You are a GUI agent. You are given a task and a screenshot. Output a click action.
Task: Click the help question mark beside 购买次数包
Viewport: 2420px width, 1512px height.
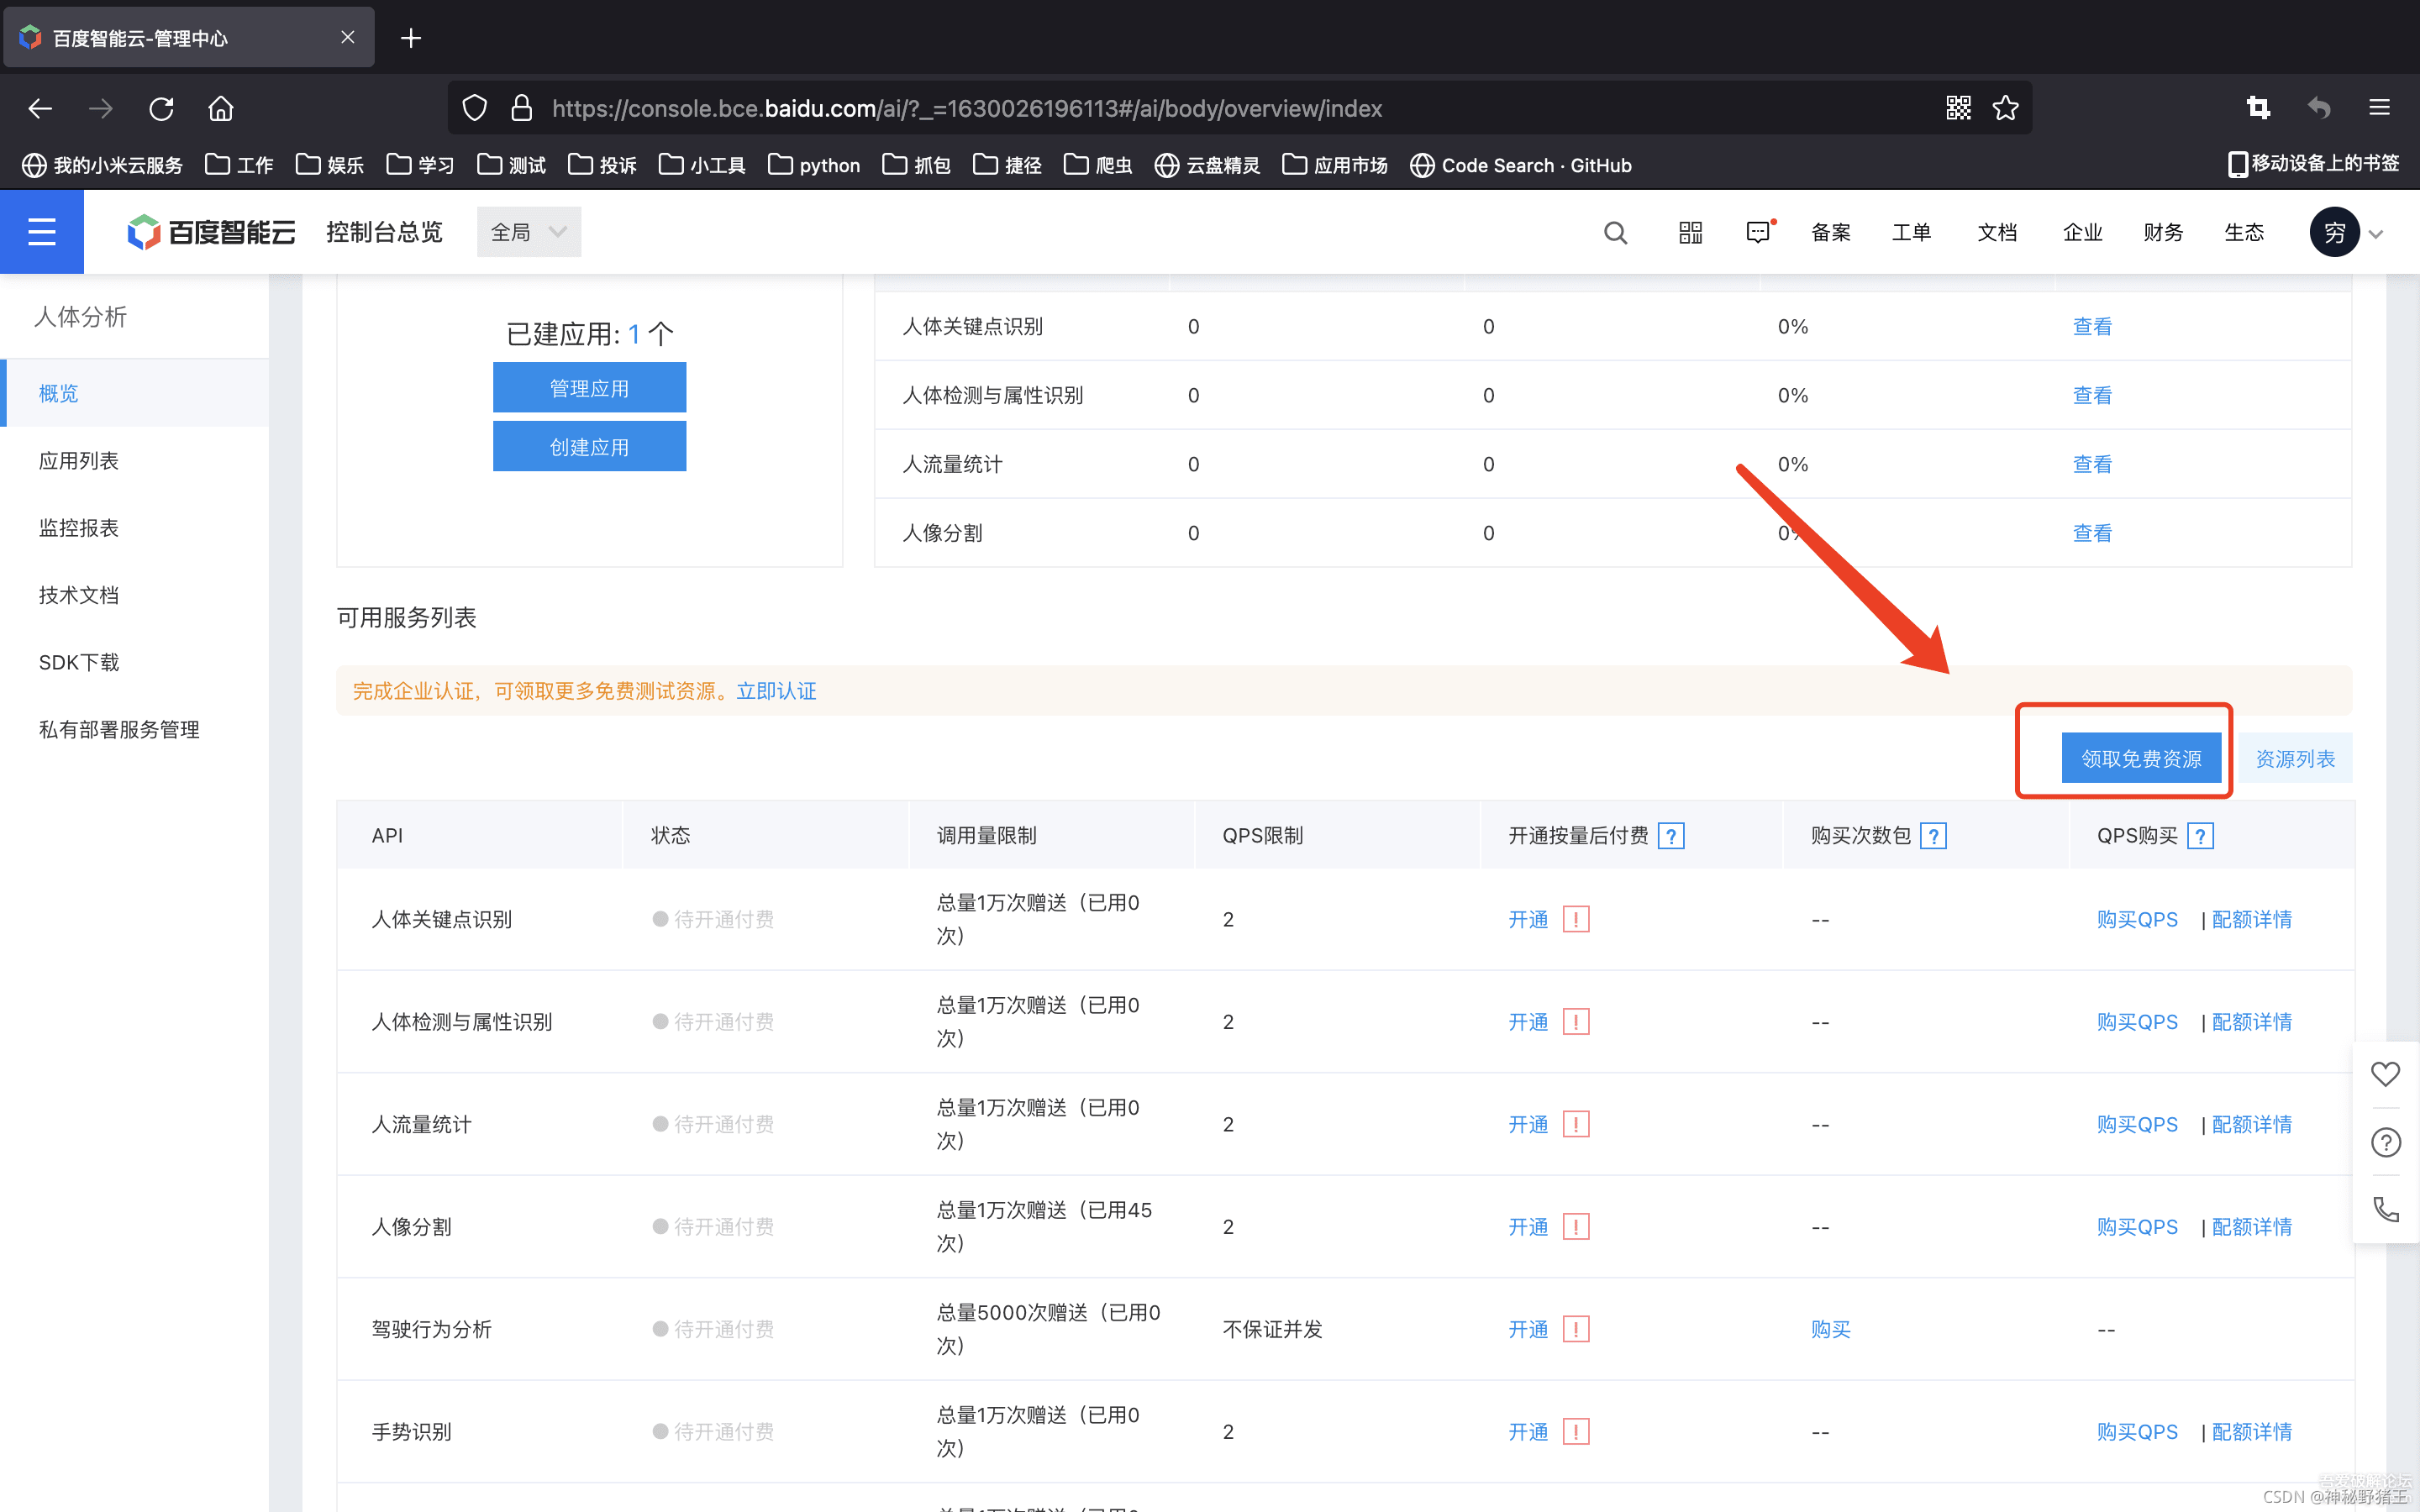[1934, 835]
